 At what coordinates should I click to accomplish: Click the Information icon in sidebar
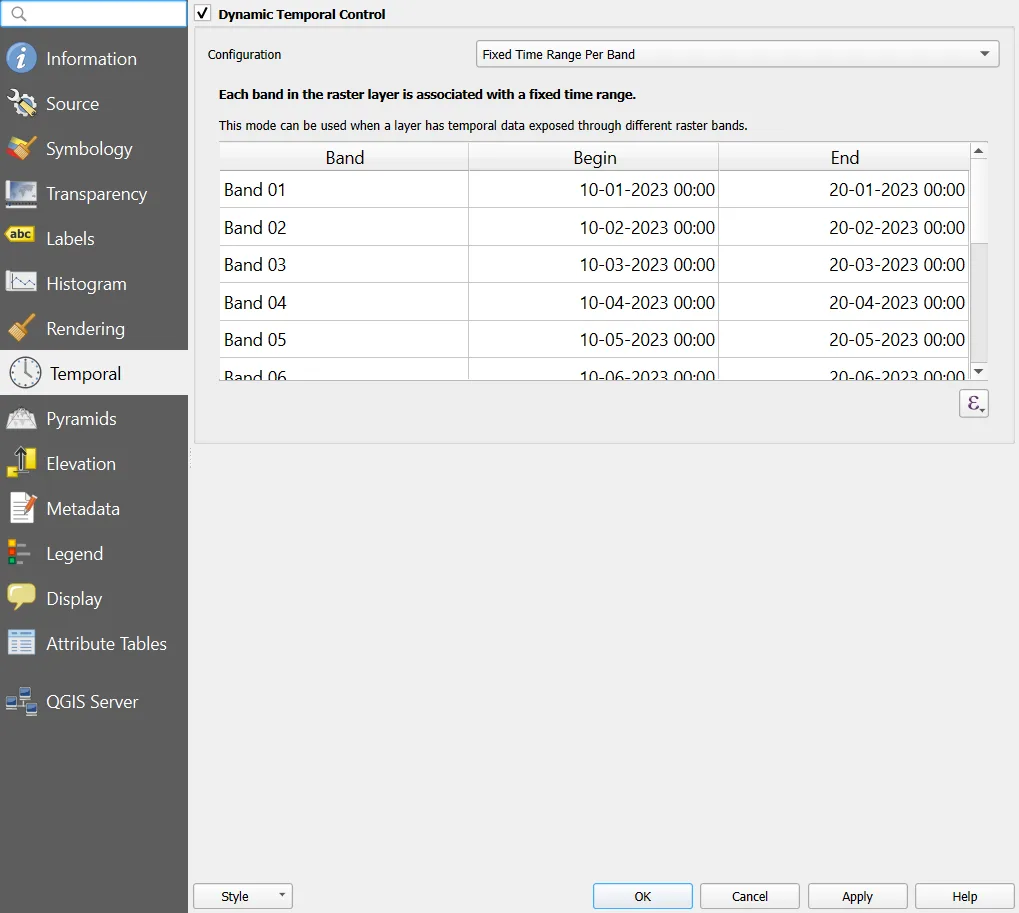coord(21,58)
